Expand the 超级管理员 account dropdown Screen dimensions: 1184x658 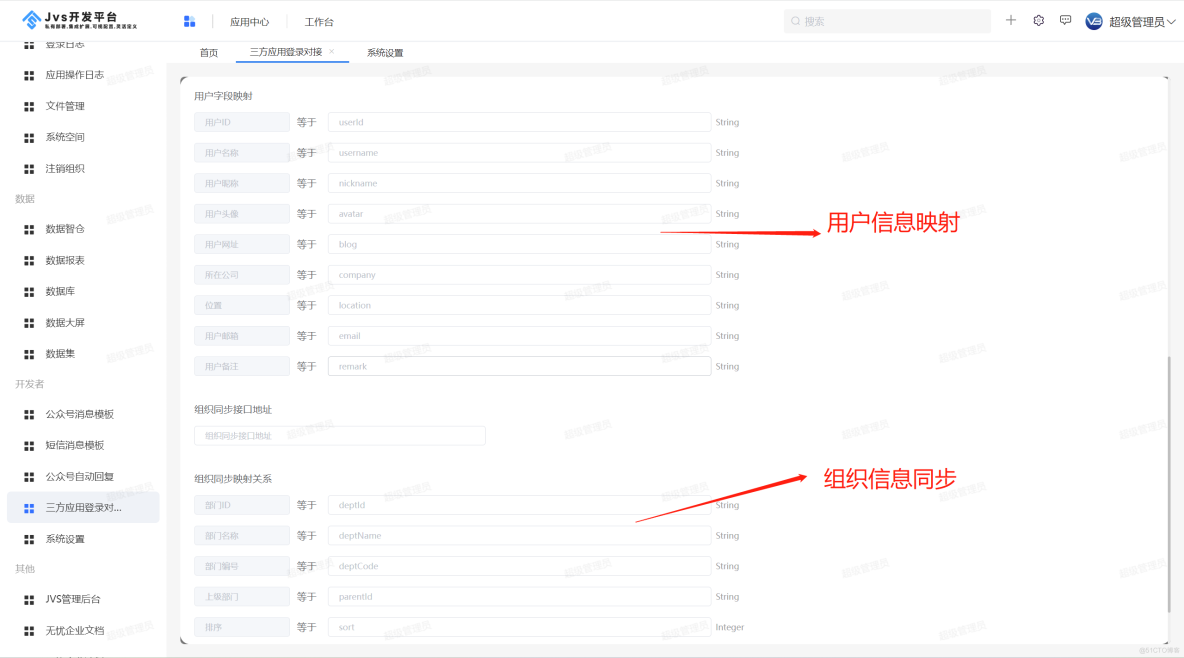click(x=1172, y=21)
